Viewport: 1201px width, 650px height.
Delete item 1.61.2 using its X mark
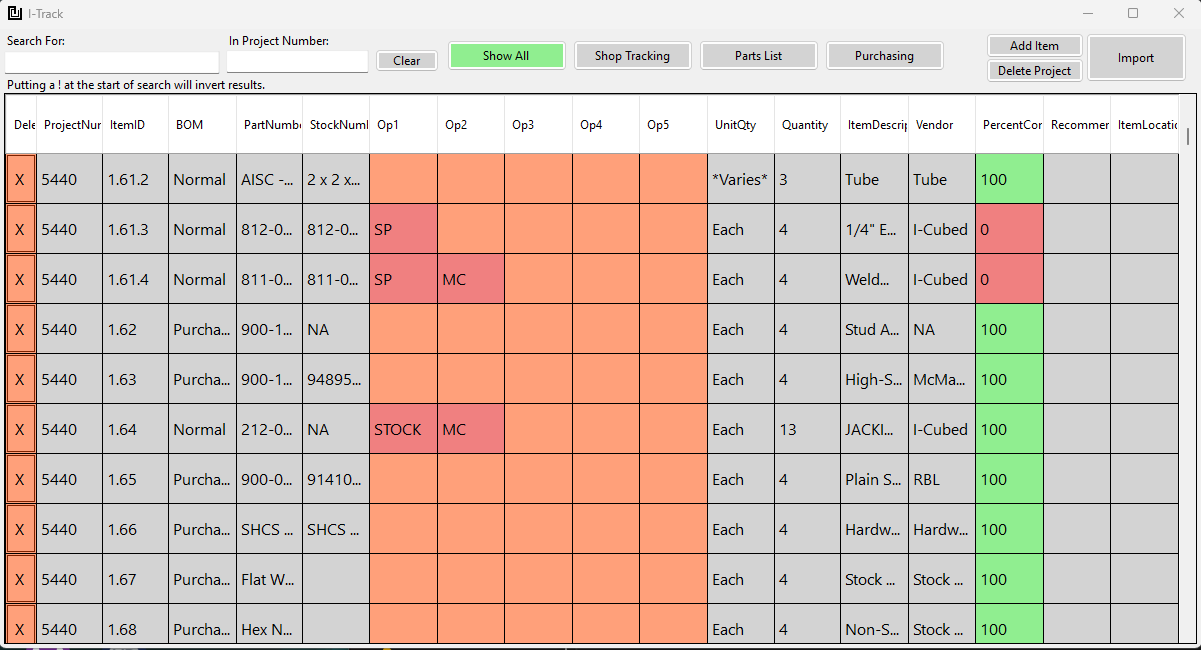(x=19, y=179)
